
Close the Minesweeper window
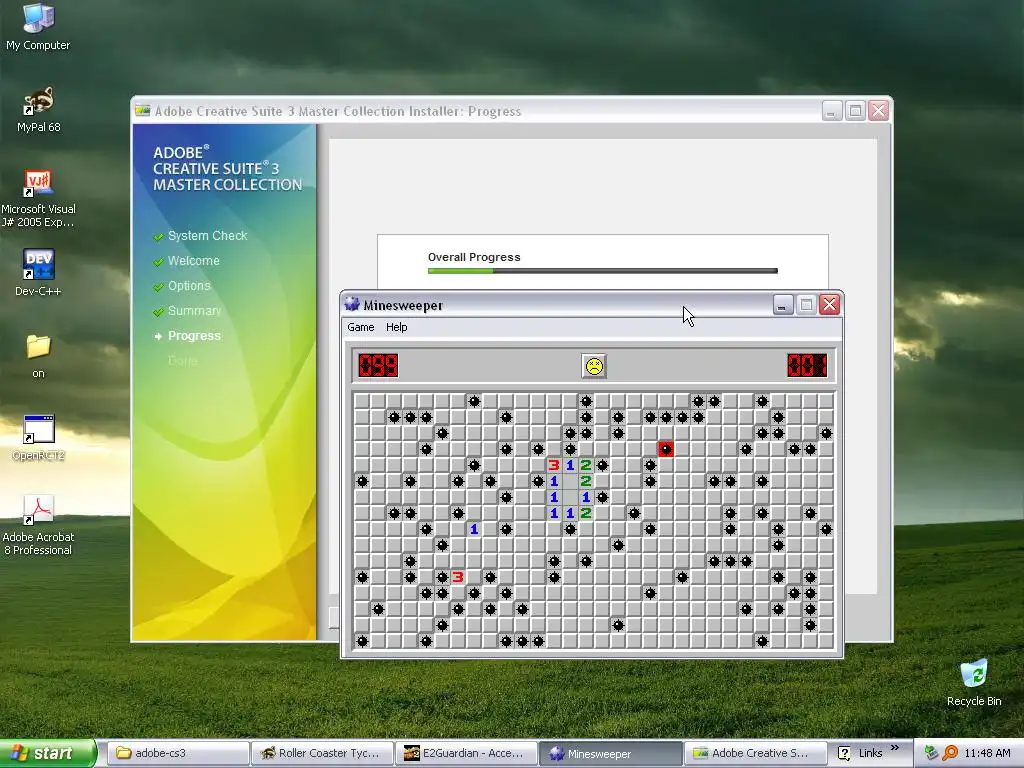(829, 305)
